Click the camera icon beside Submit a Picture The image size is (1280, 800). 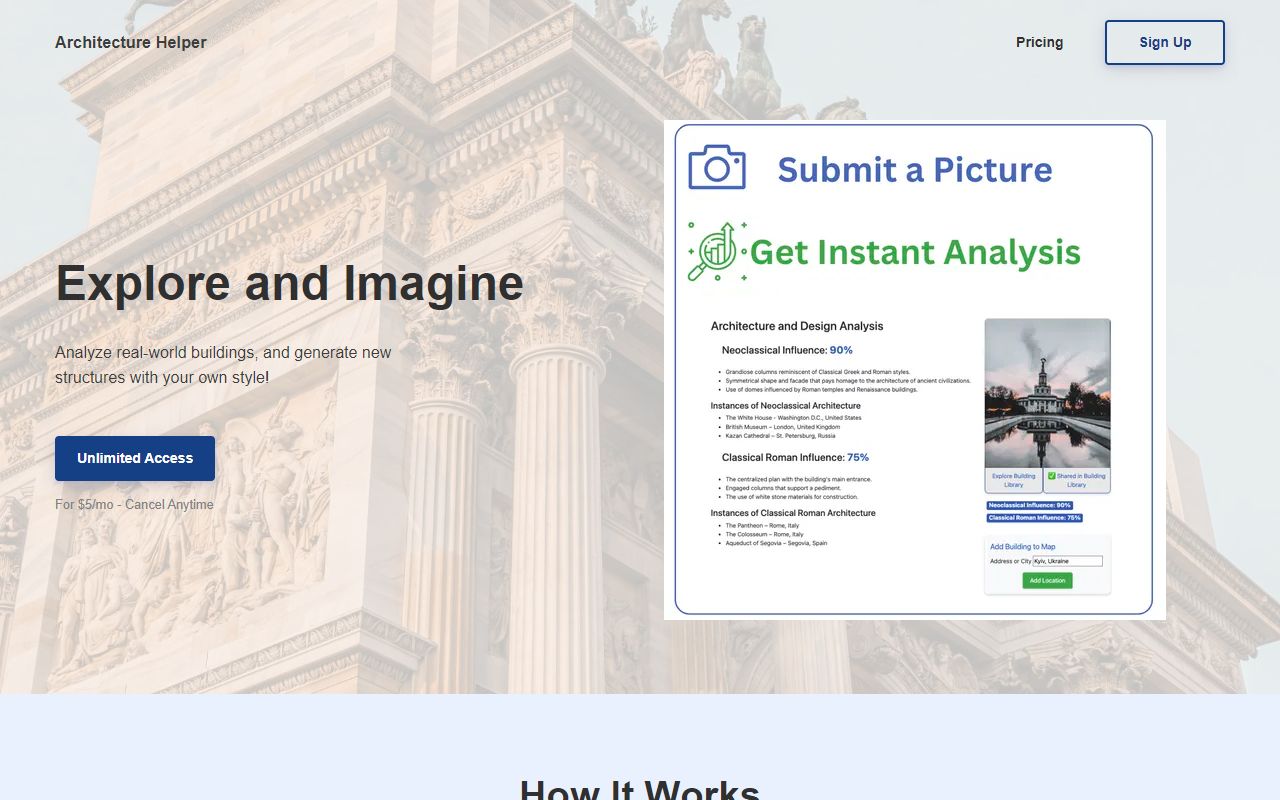coord(715,167)
